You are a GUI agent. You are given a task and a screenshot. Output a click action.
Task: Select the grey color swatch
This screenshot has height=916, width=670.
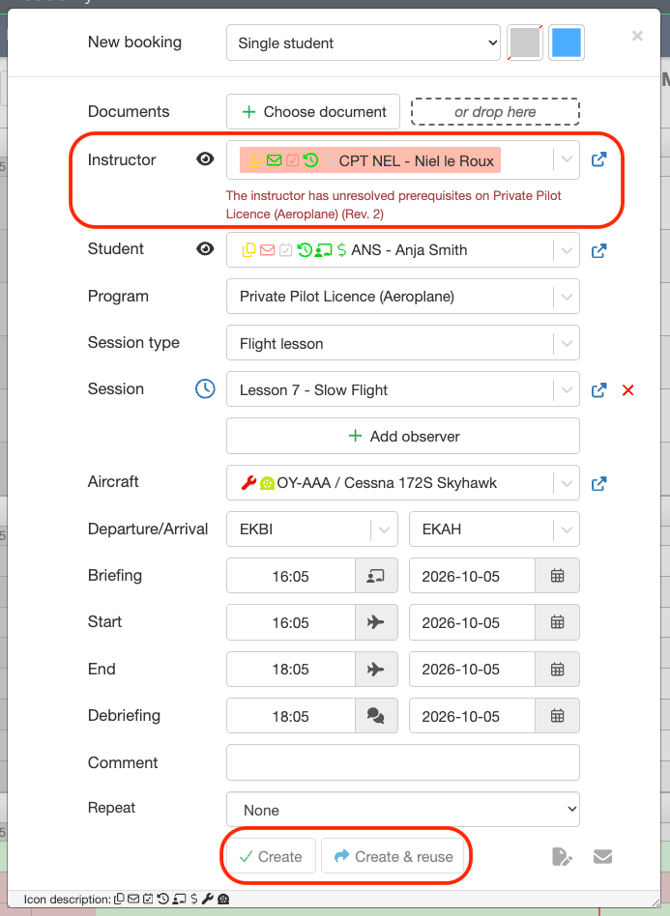pos(525,43)
